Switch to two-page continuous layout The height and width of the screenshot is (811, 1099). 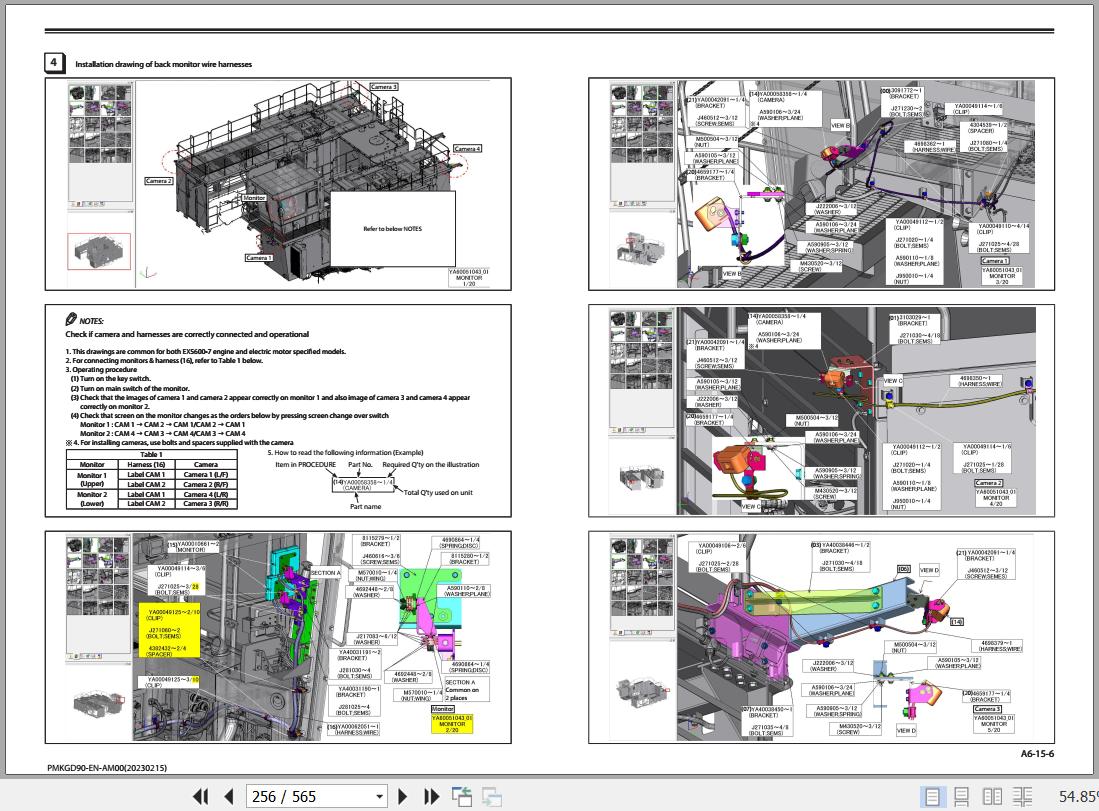[x=1022, y=796]
